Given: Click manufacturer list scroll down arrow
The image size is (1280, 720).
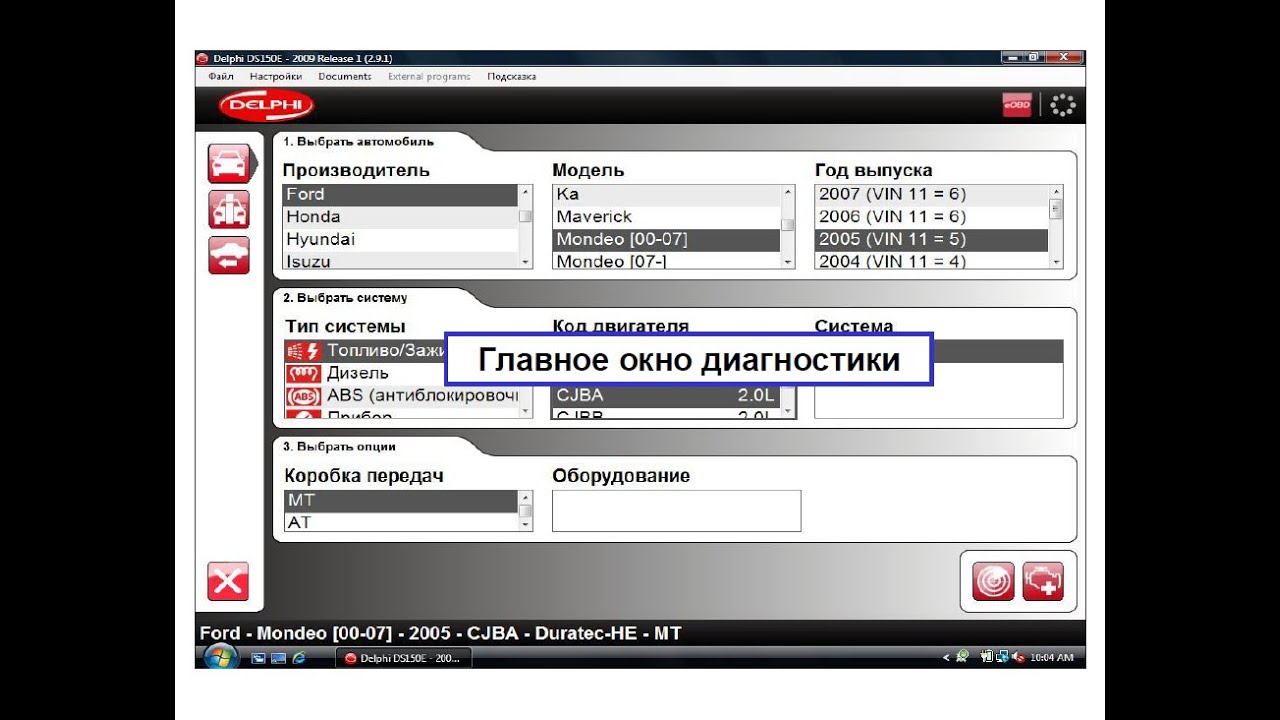Looking at the screenshot, I should pyautogui.click(x=526, y=262).
